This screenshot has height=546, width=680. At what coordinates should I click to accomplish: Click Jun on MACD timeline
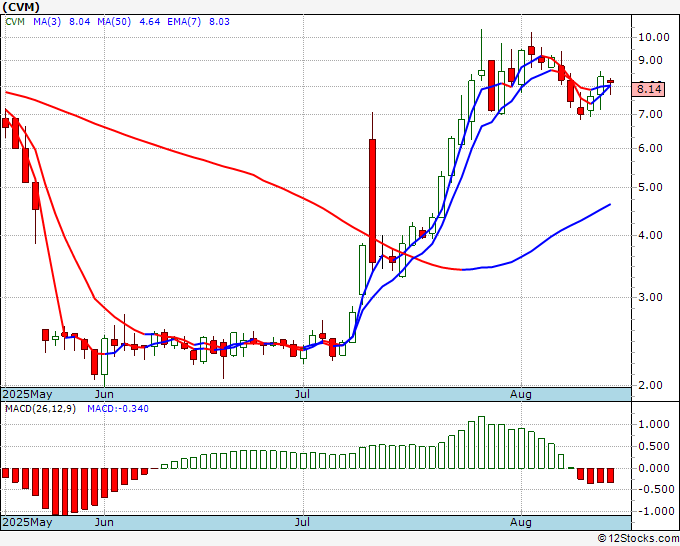point(104,522)
